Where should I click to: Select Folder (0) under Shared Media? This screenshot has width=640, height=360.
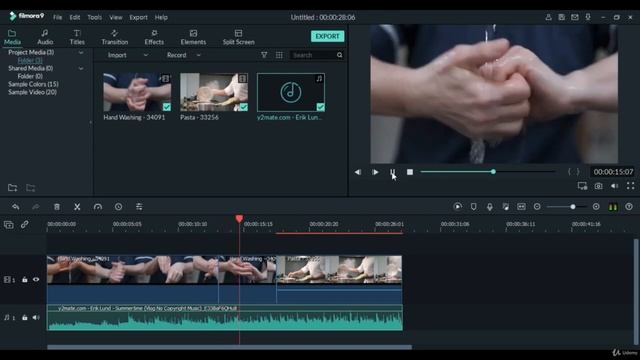click(x=30, y=76)
